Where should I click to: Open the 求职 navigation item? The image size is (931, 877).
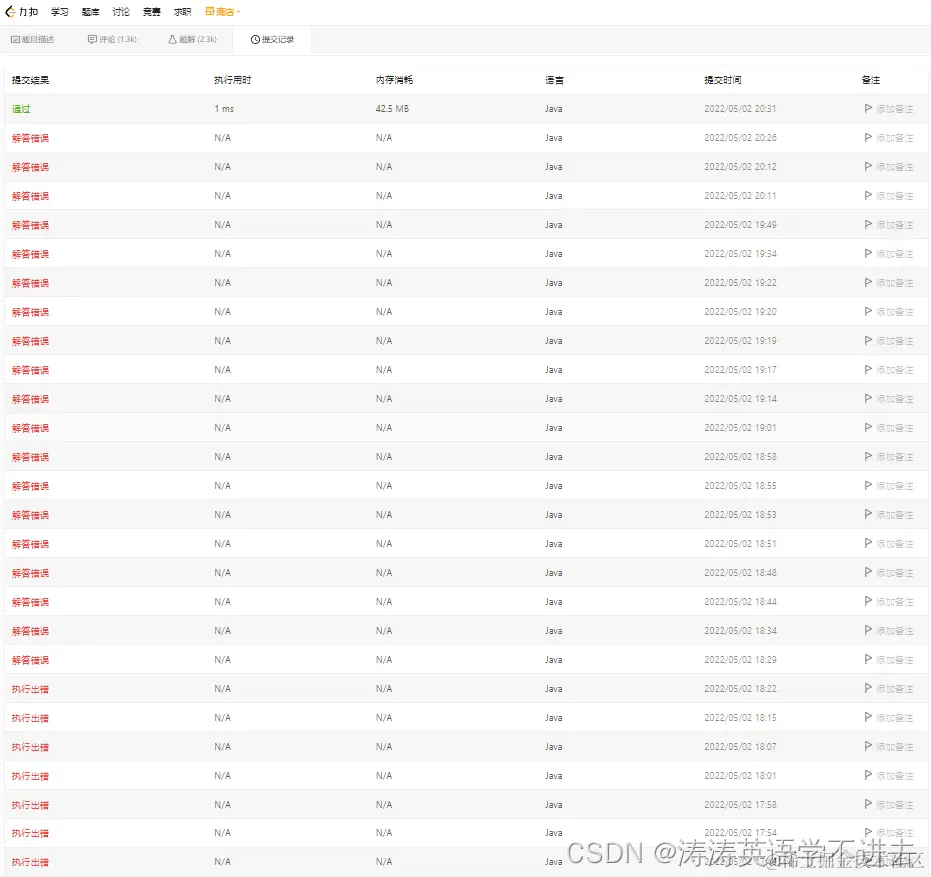tap(182, 12)
